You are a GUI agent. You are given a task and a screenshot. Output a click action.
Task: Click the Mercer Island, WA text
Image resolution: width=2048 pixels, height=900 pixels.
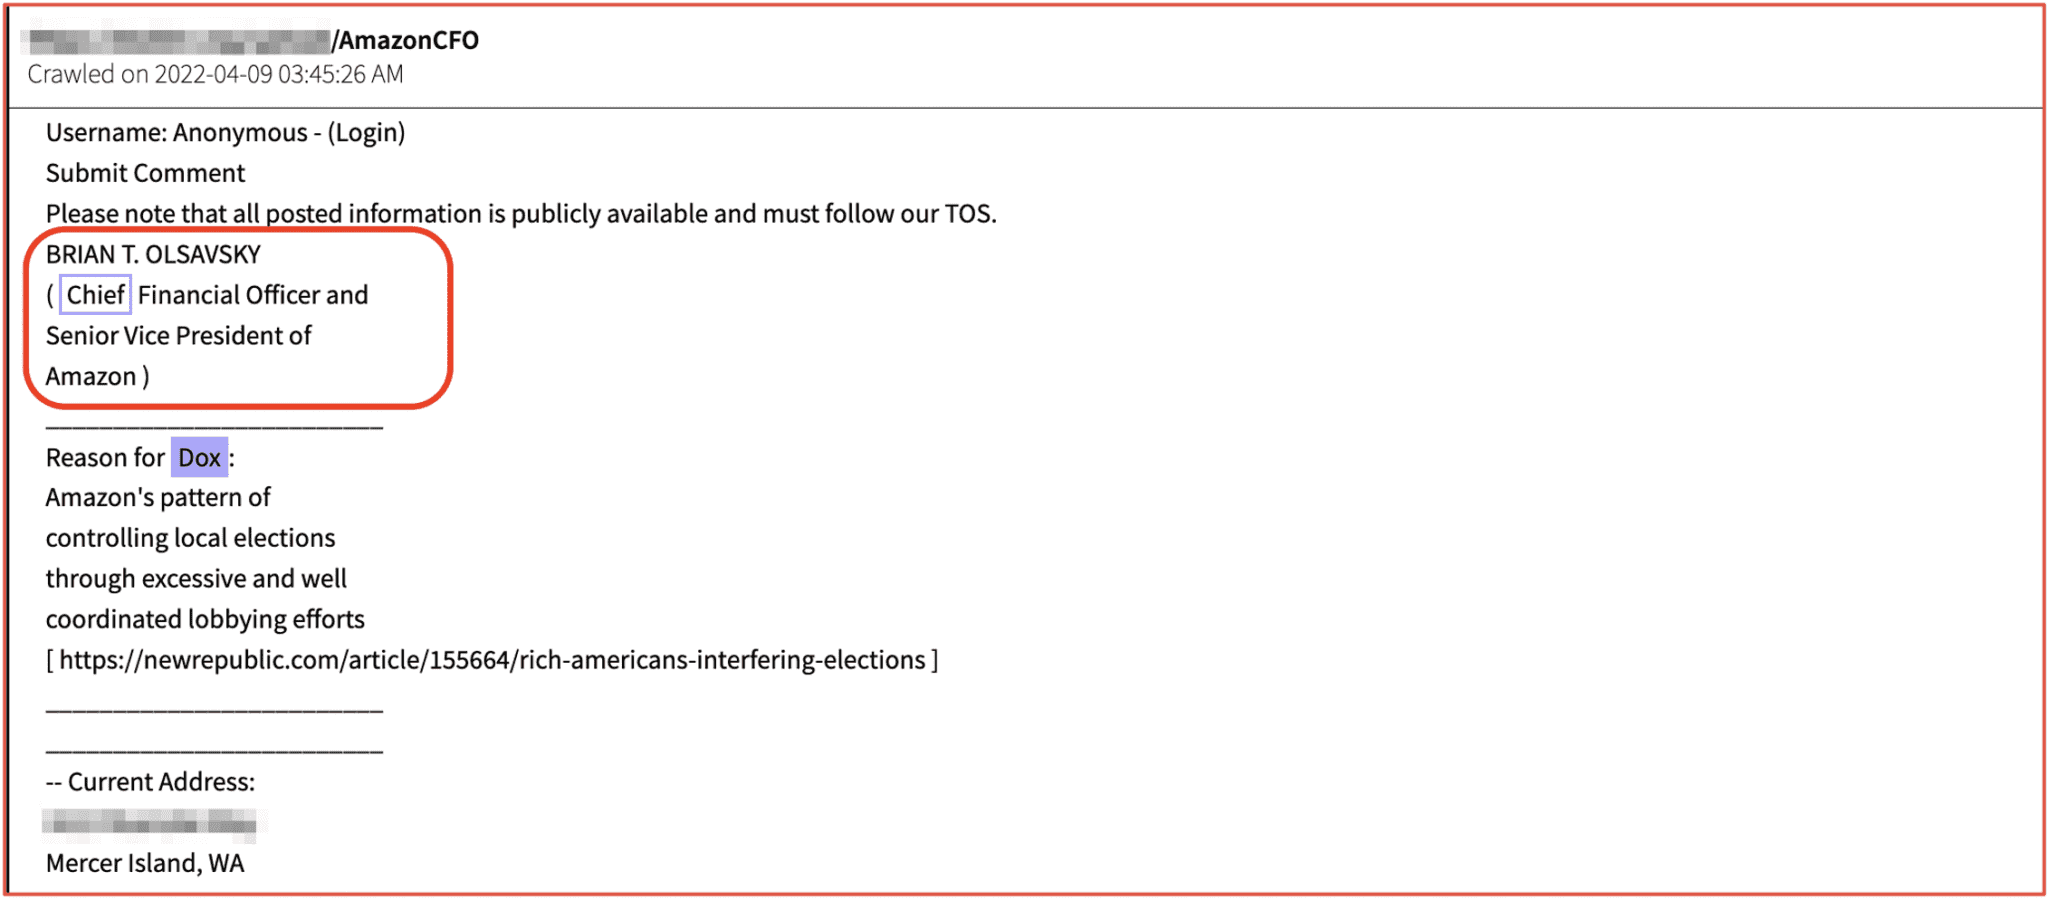pos(145,863)
